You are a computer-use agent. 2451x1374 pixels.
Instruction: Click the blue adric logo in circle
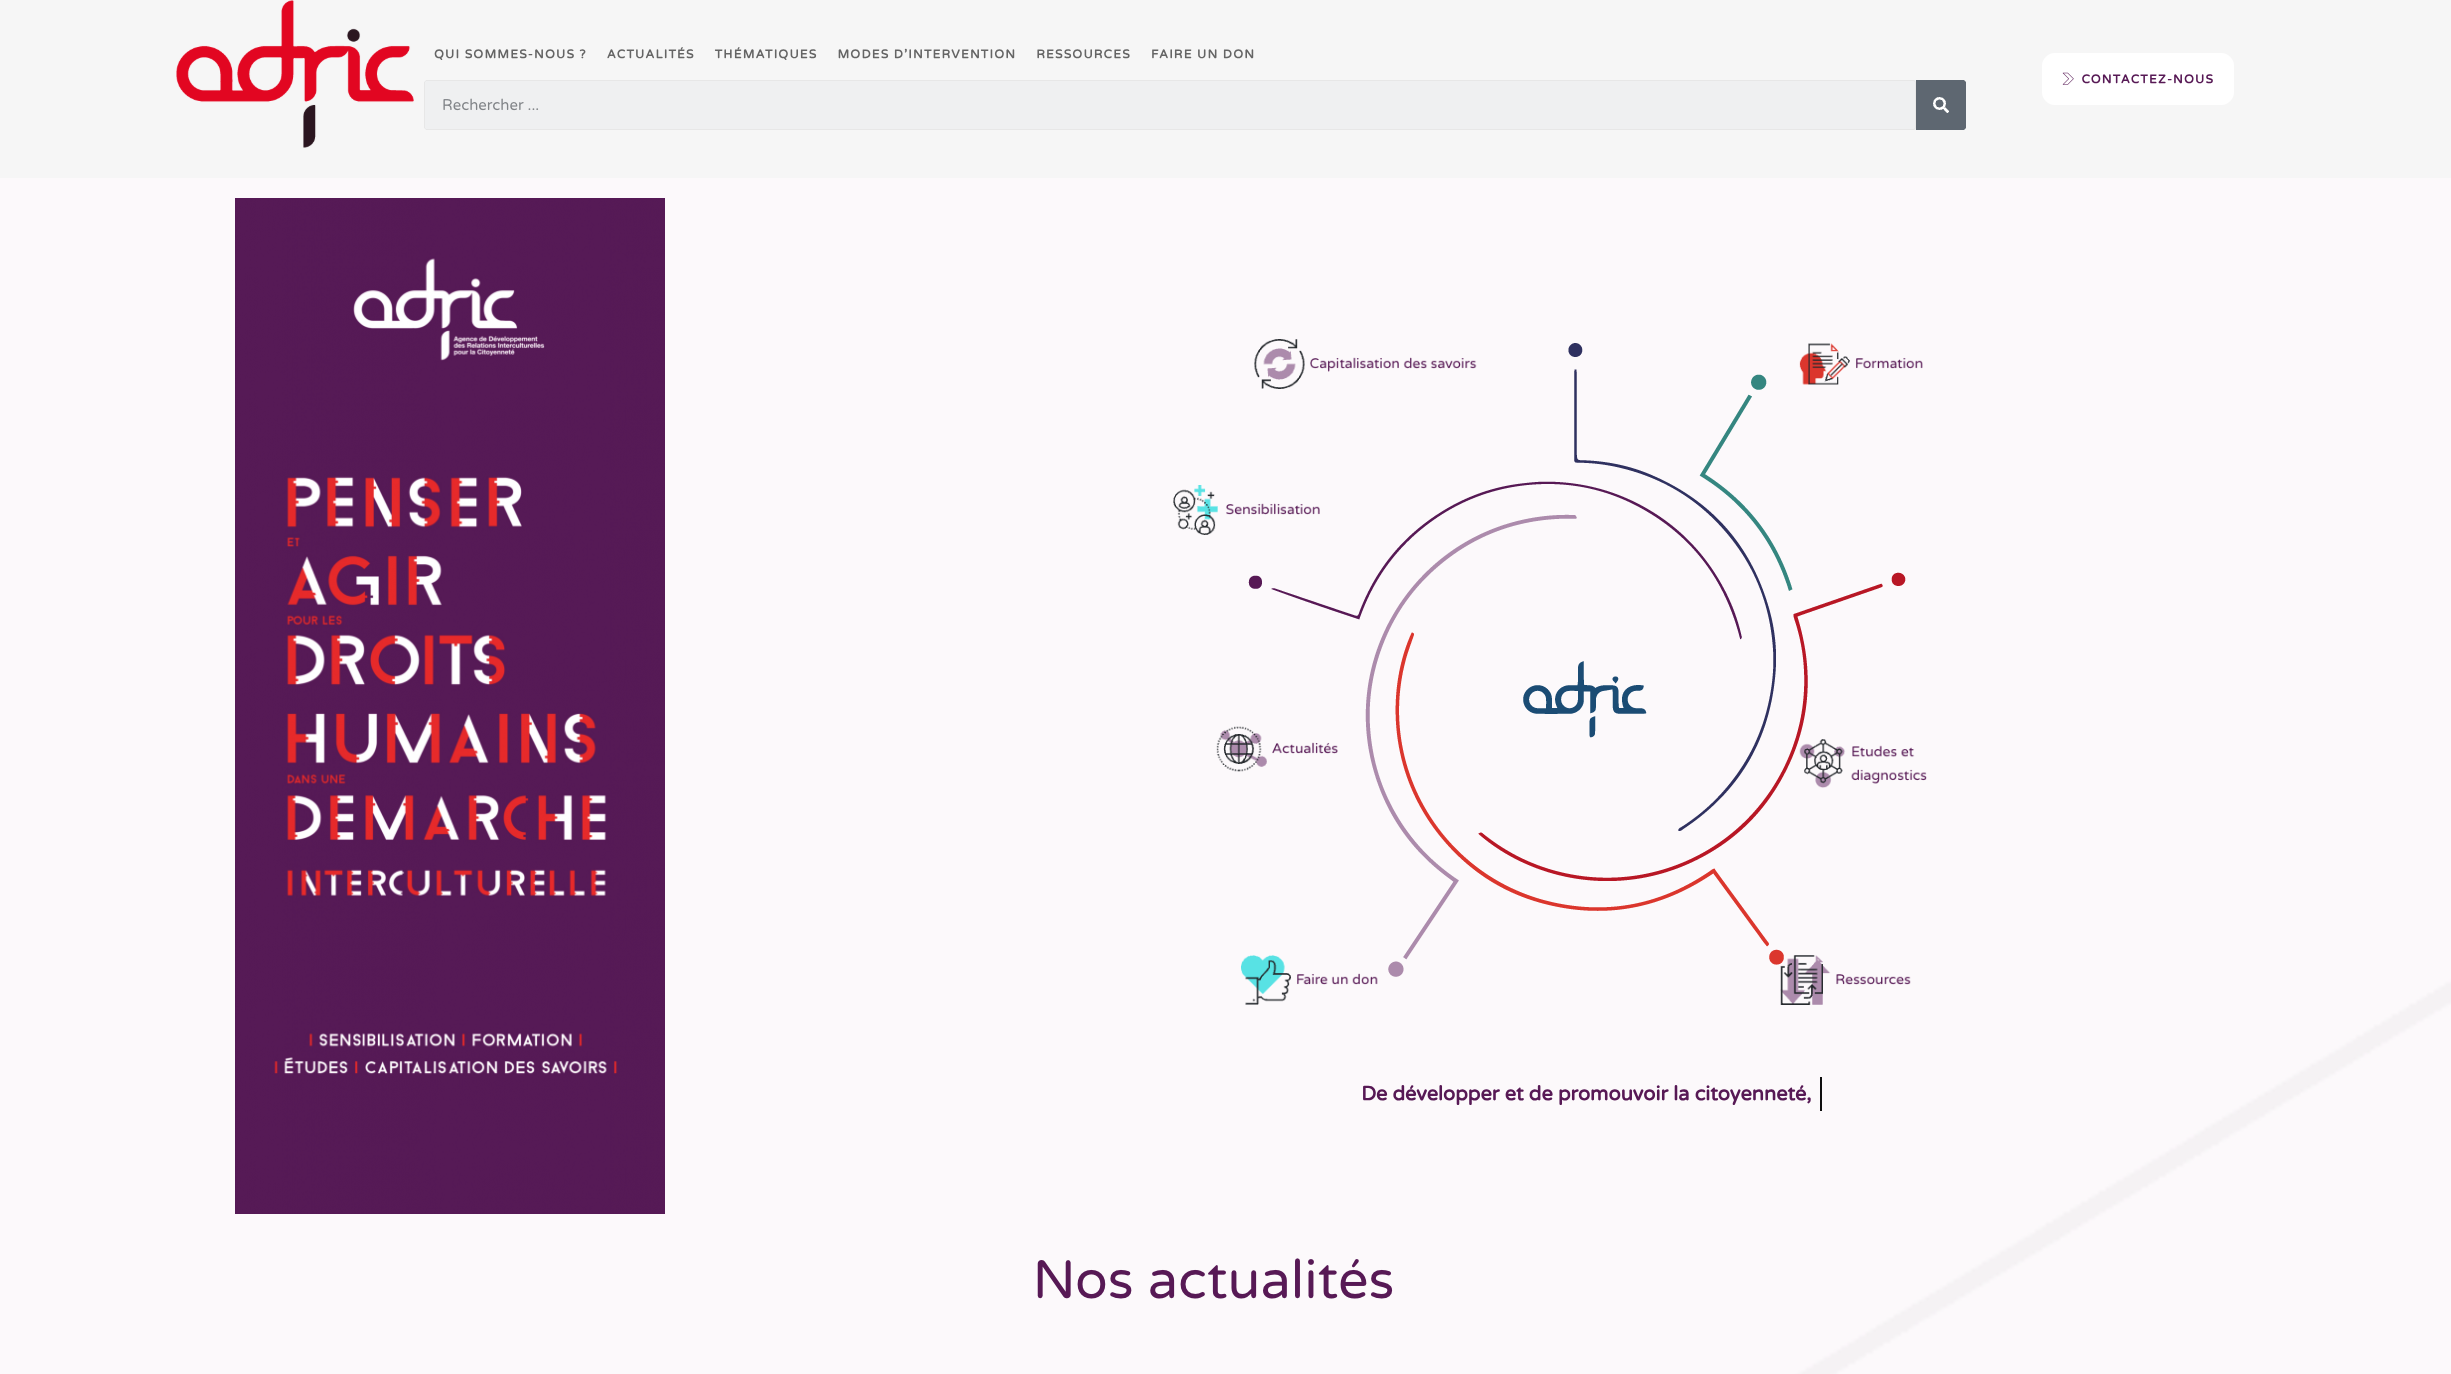tap(1584, 697)
